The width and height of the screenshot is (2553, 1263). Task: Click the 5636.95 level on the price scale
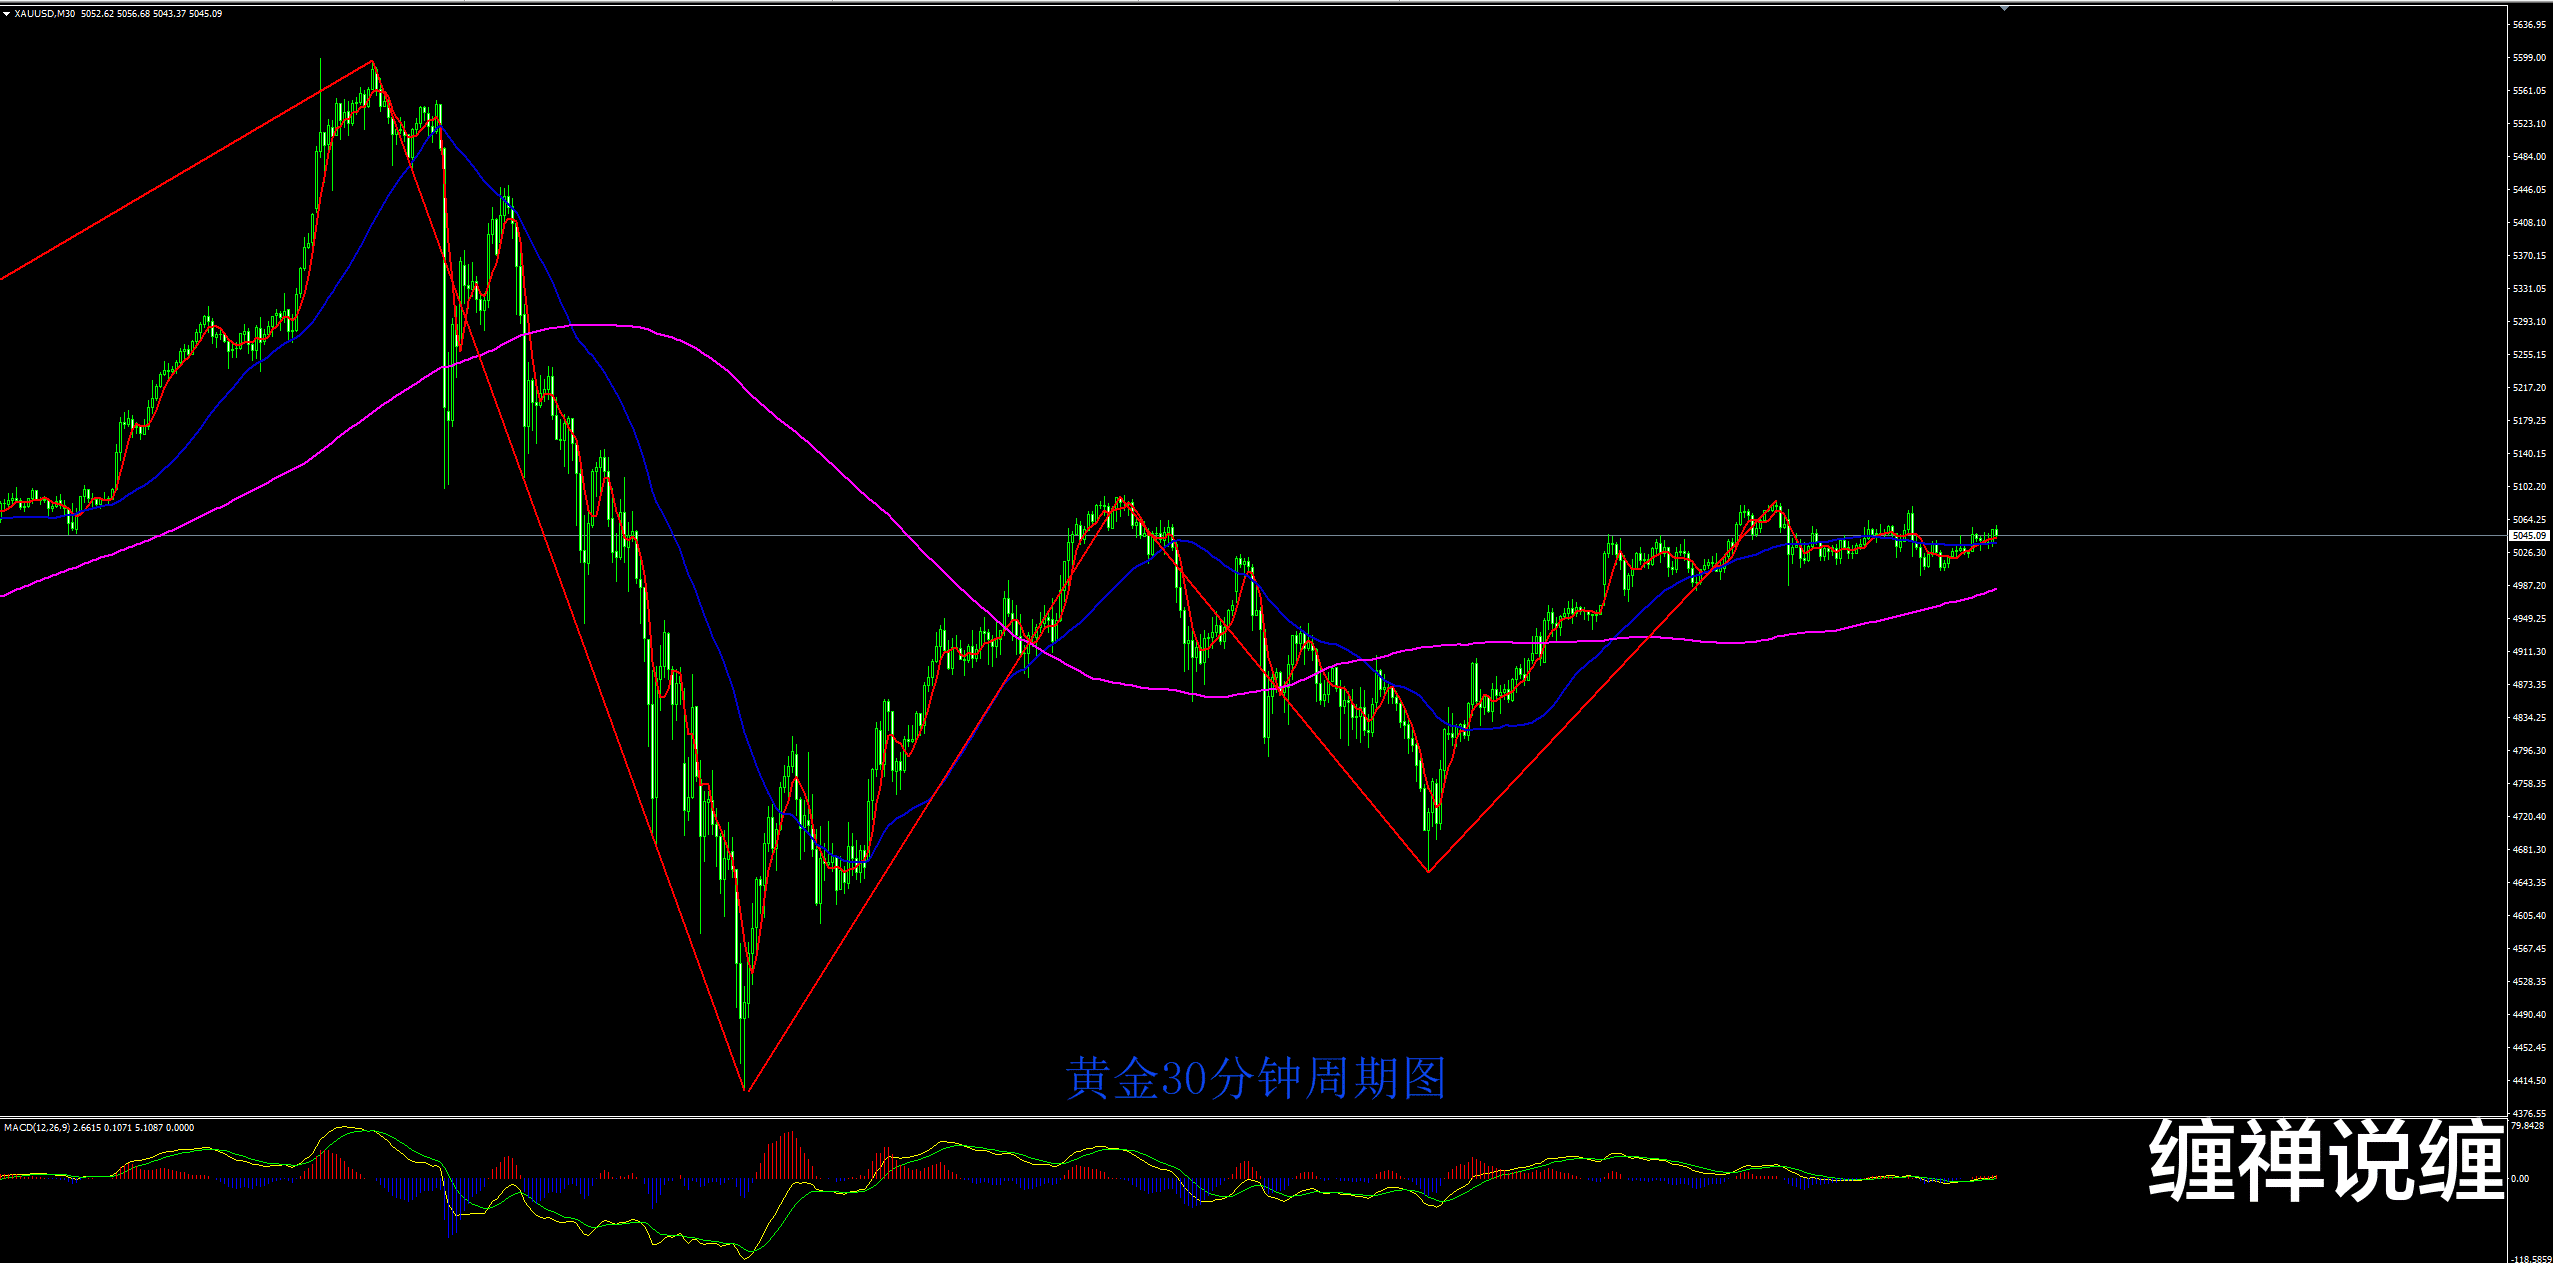[2529, 25]
